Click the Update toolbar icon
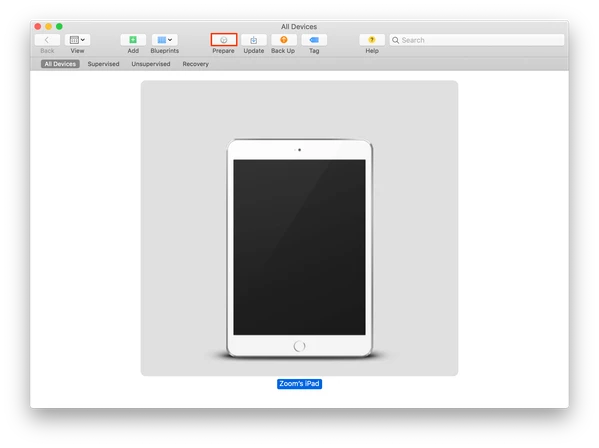599x448 pixels. click(254, 40)
